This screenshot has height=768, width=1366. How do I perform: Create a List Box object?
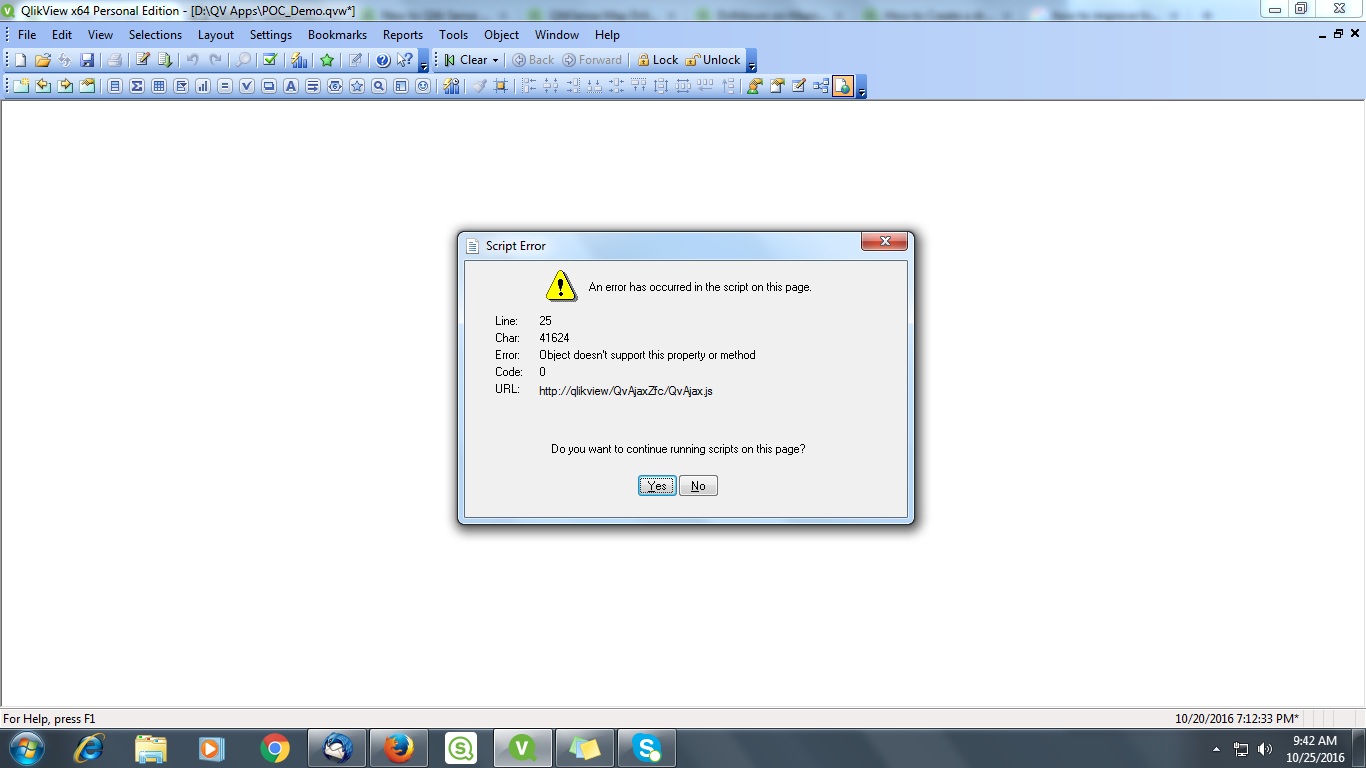click(115, 86)
